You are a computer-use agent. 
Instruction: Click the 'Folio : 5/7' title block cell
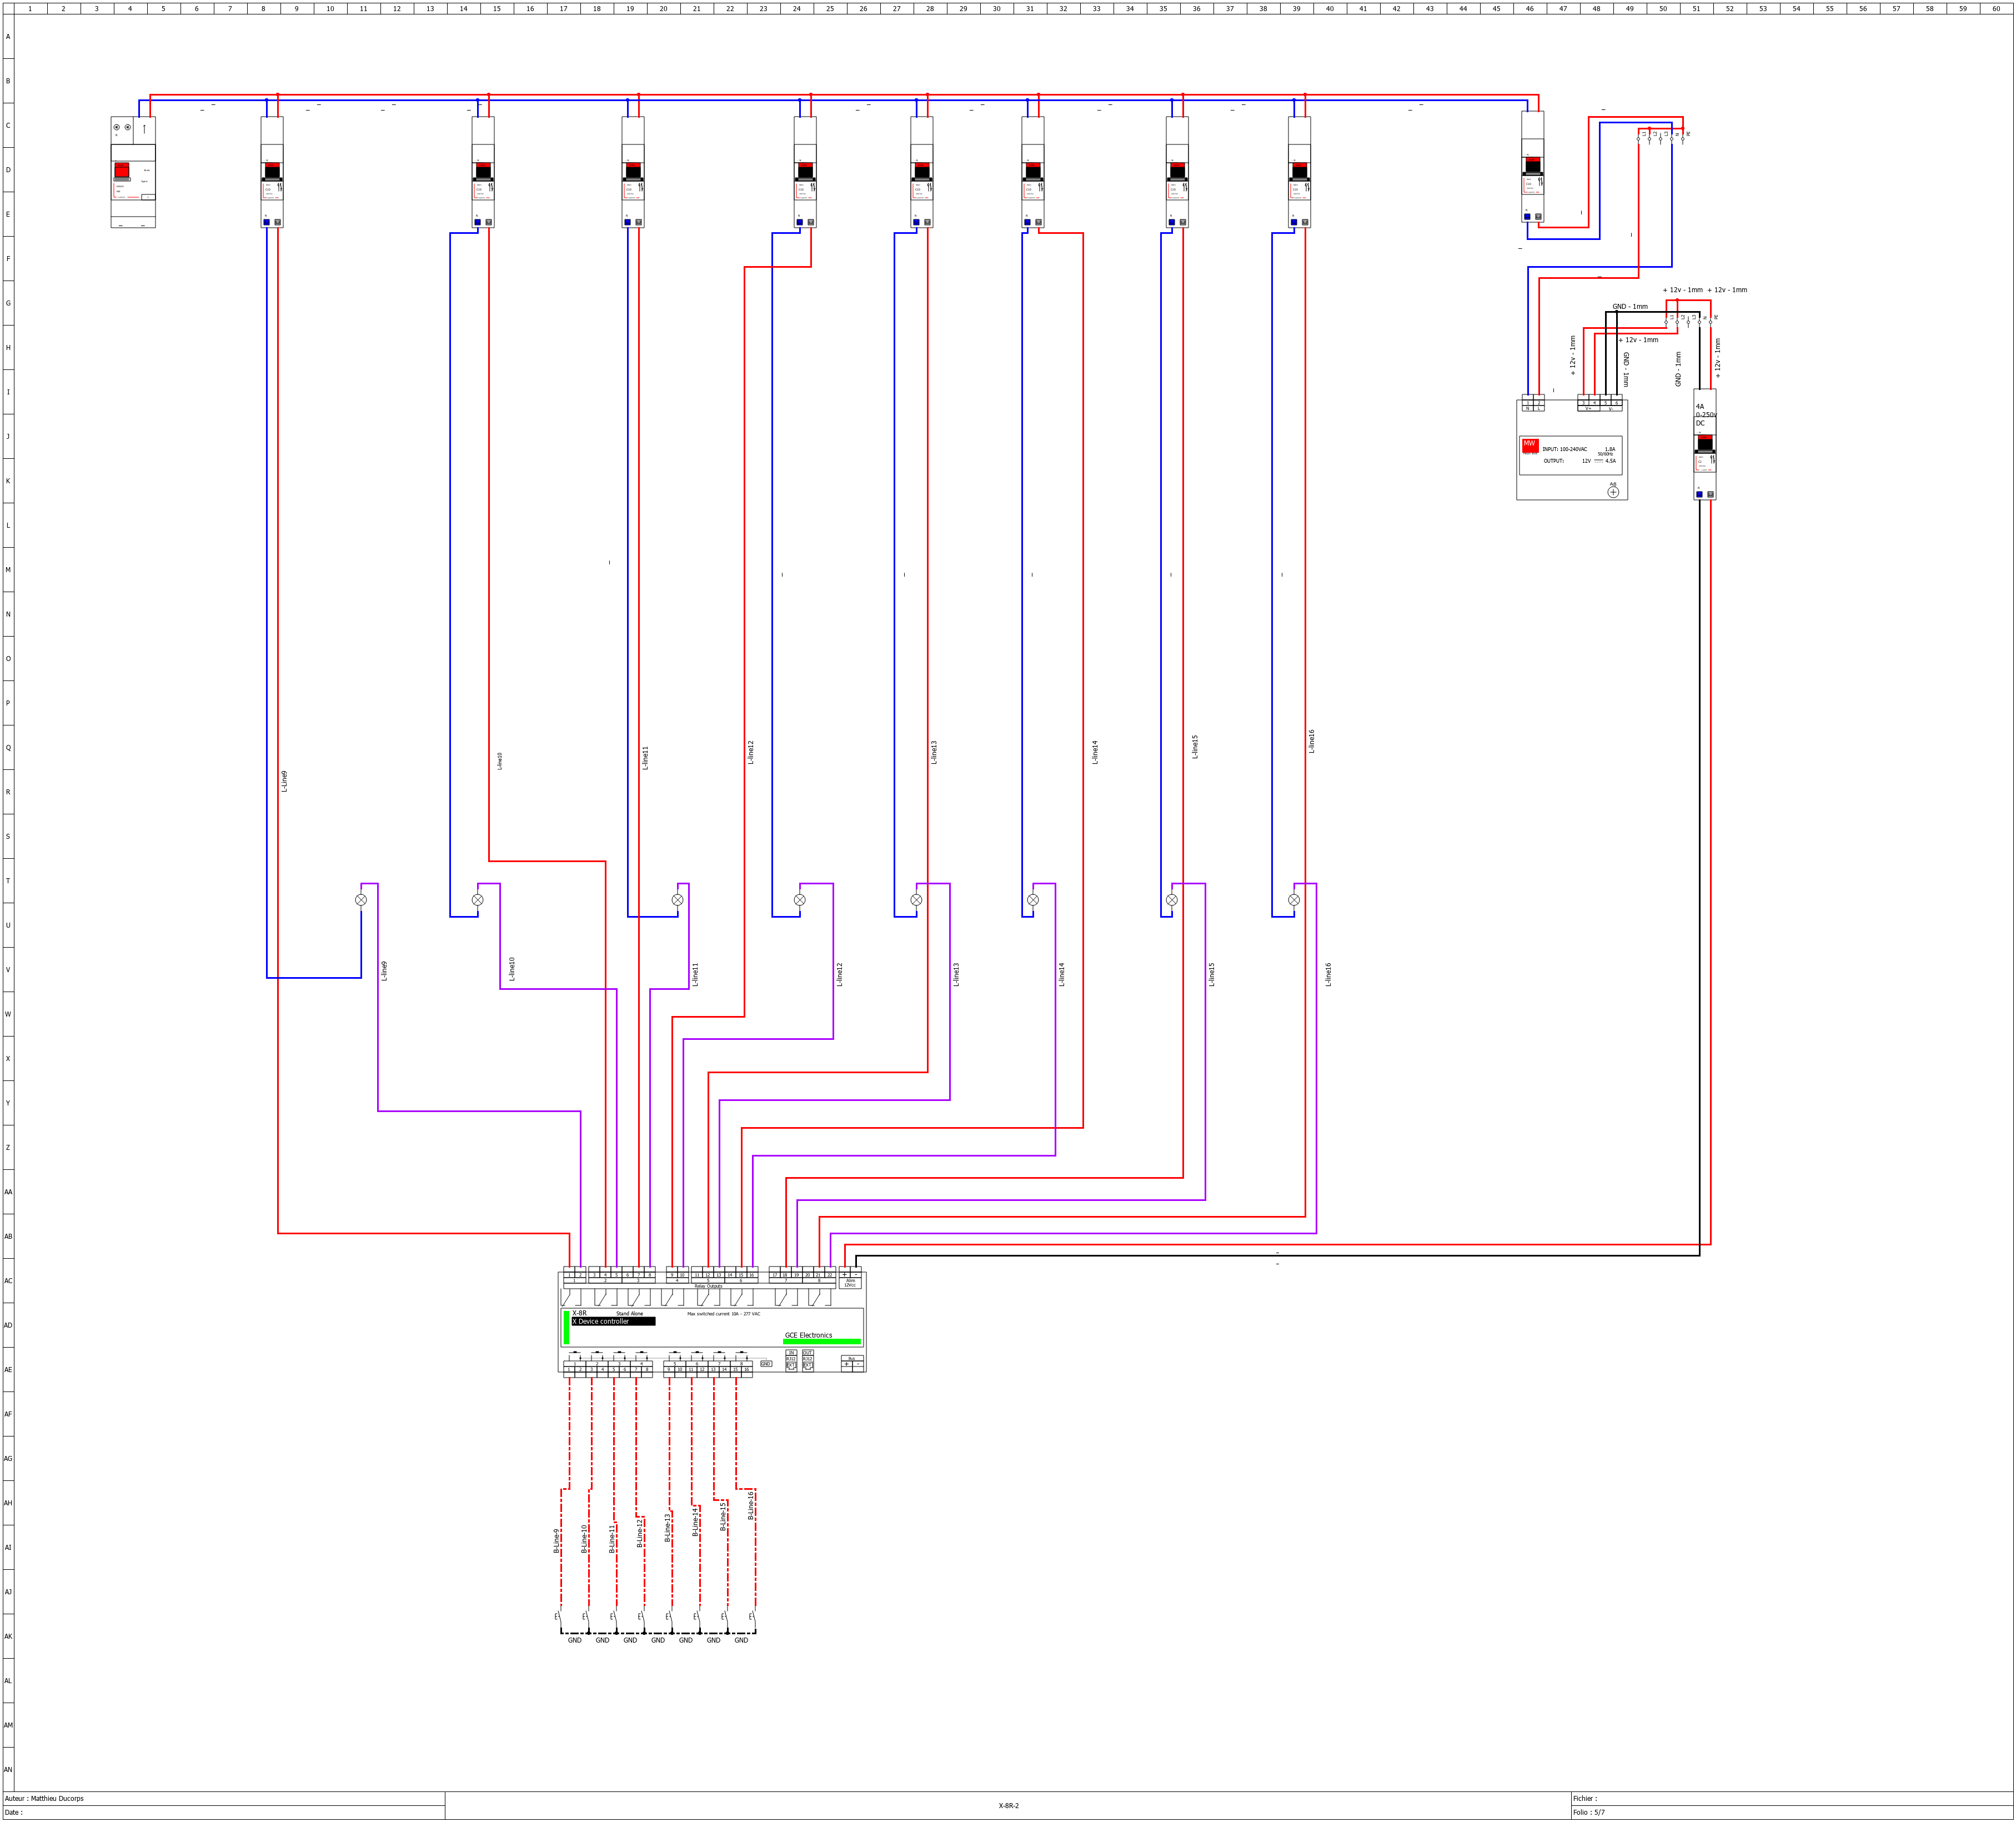pos(1589,1812)
